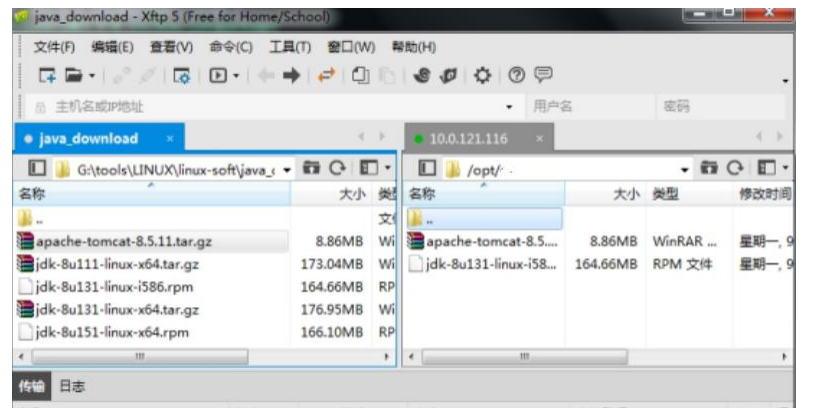Open the 编辑(E) menu

coord(112,47)
